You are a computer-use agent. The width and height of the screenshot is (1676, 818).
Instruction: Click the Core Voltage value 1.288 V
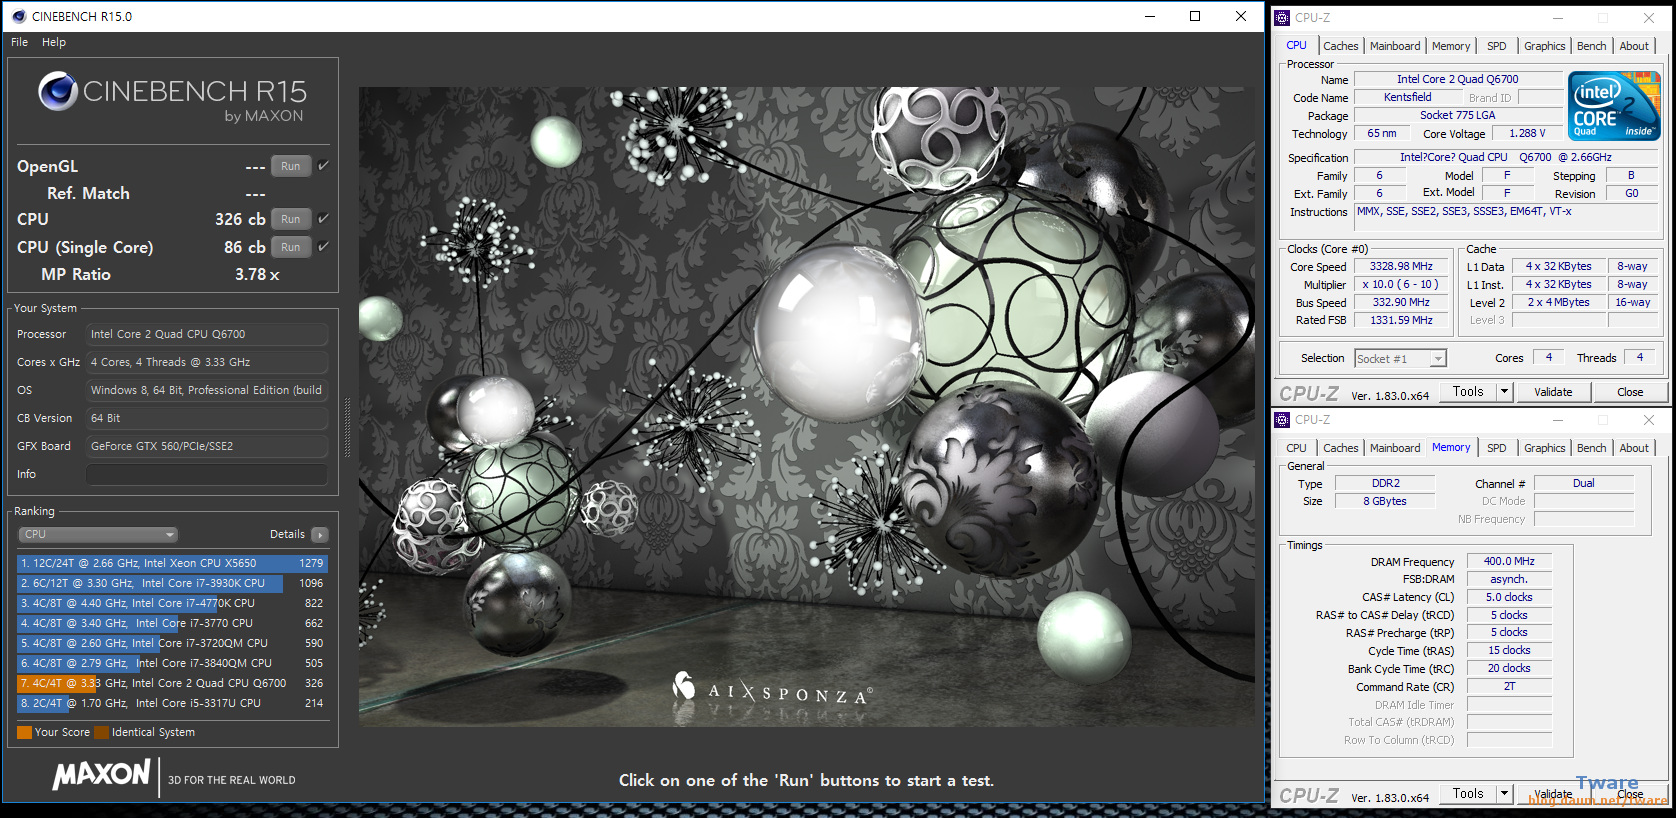(1527, 133)
